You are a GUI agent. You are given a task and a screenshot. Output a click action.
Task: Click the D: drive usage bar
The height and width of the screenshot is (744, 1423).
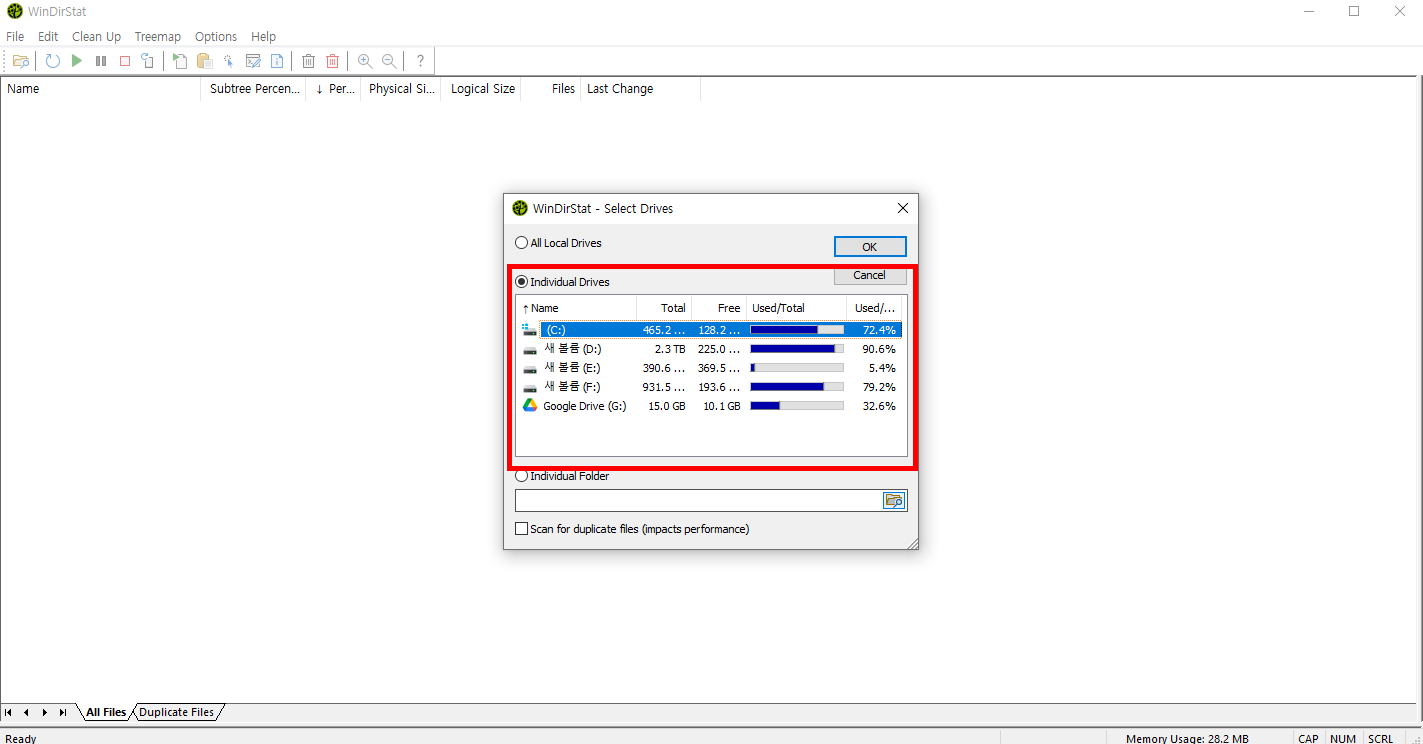click(797, 349)
